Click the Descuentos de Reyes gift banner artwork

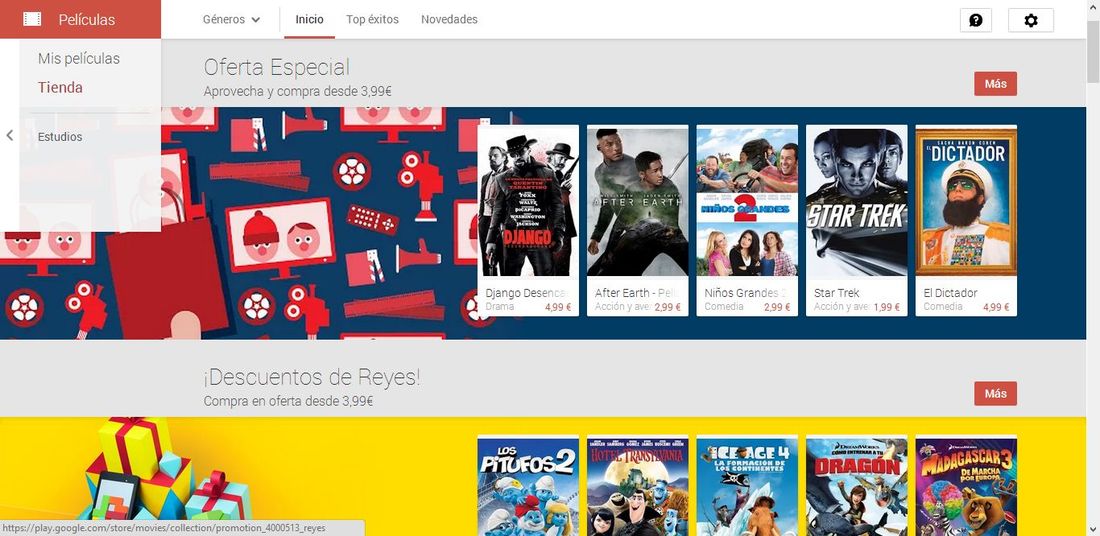pos(239,476)
